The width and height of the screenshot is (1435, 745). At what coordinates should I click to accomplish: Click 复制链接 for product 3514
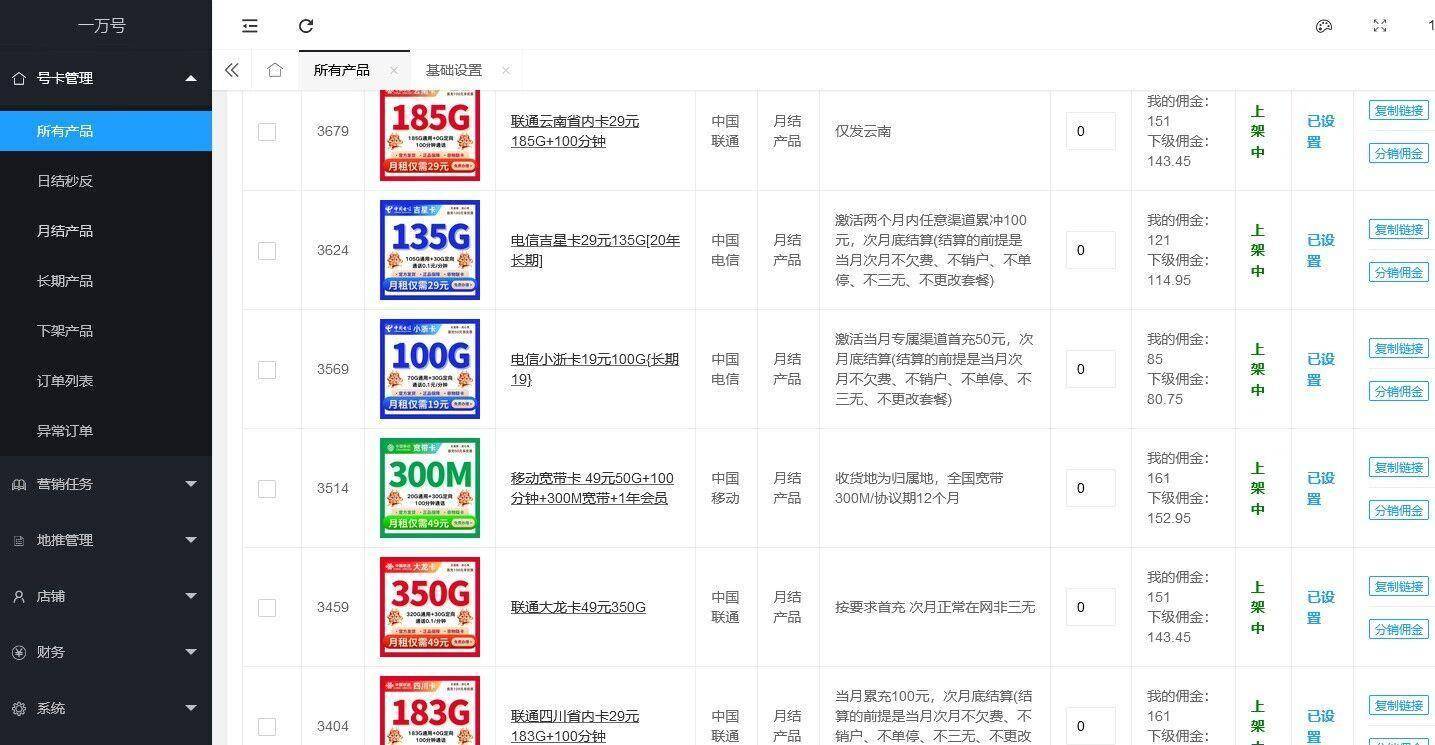[x=1398, y=468]
